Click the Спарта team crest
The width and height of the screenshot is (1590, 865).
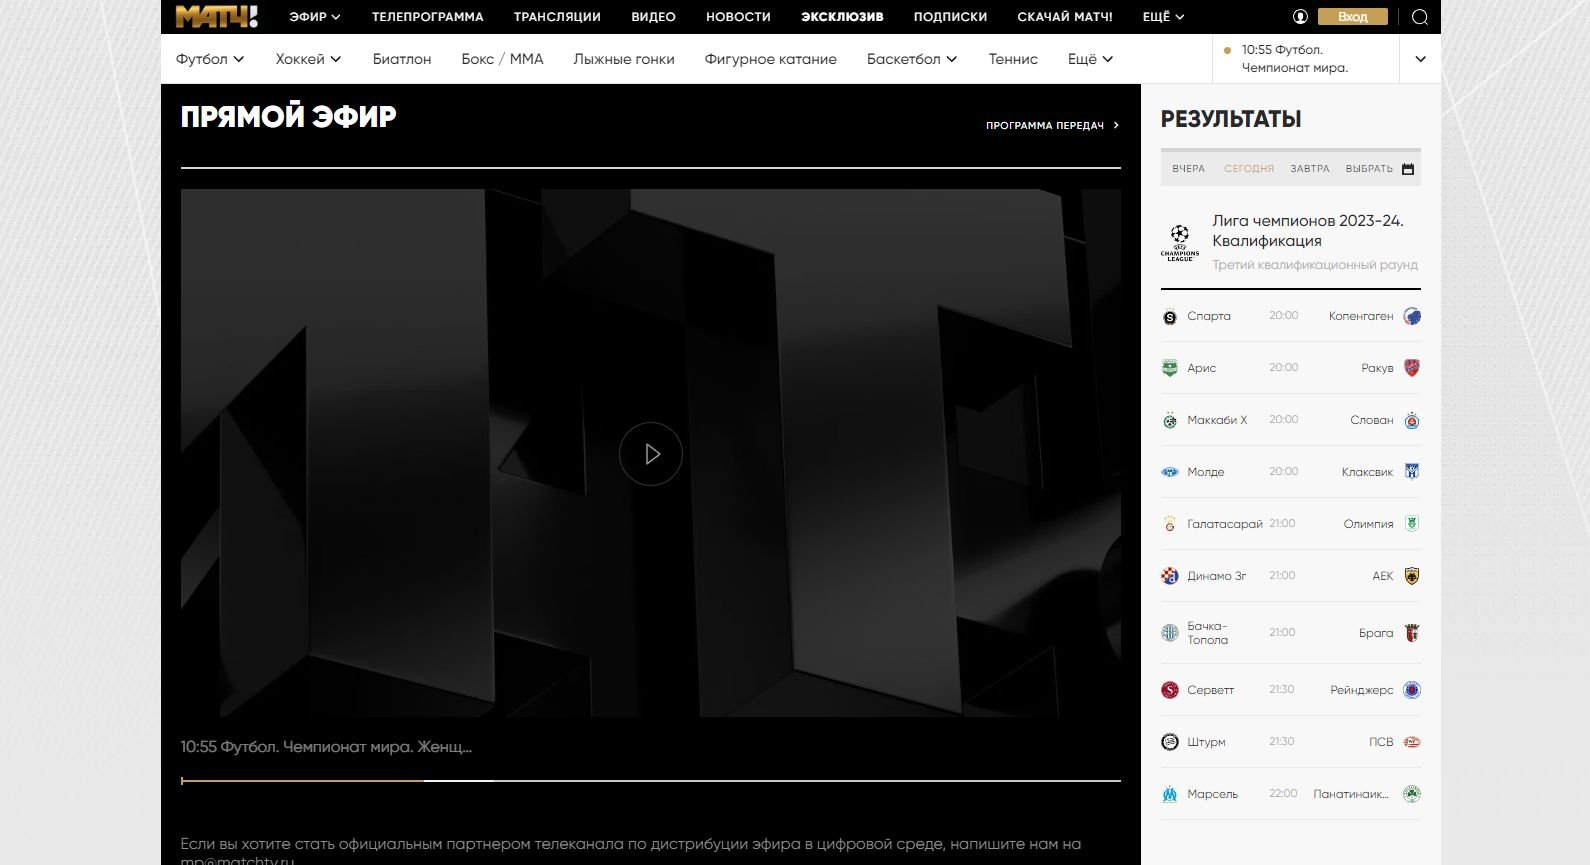click(1170, 317)
